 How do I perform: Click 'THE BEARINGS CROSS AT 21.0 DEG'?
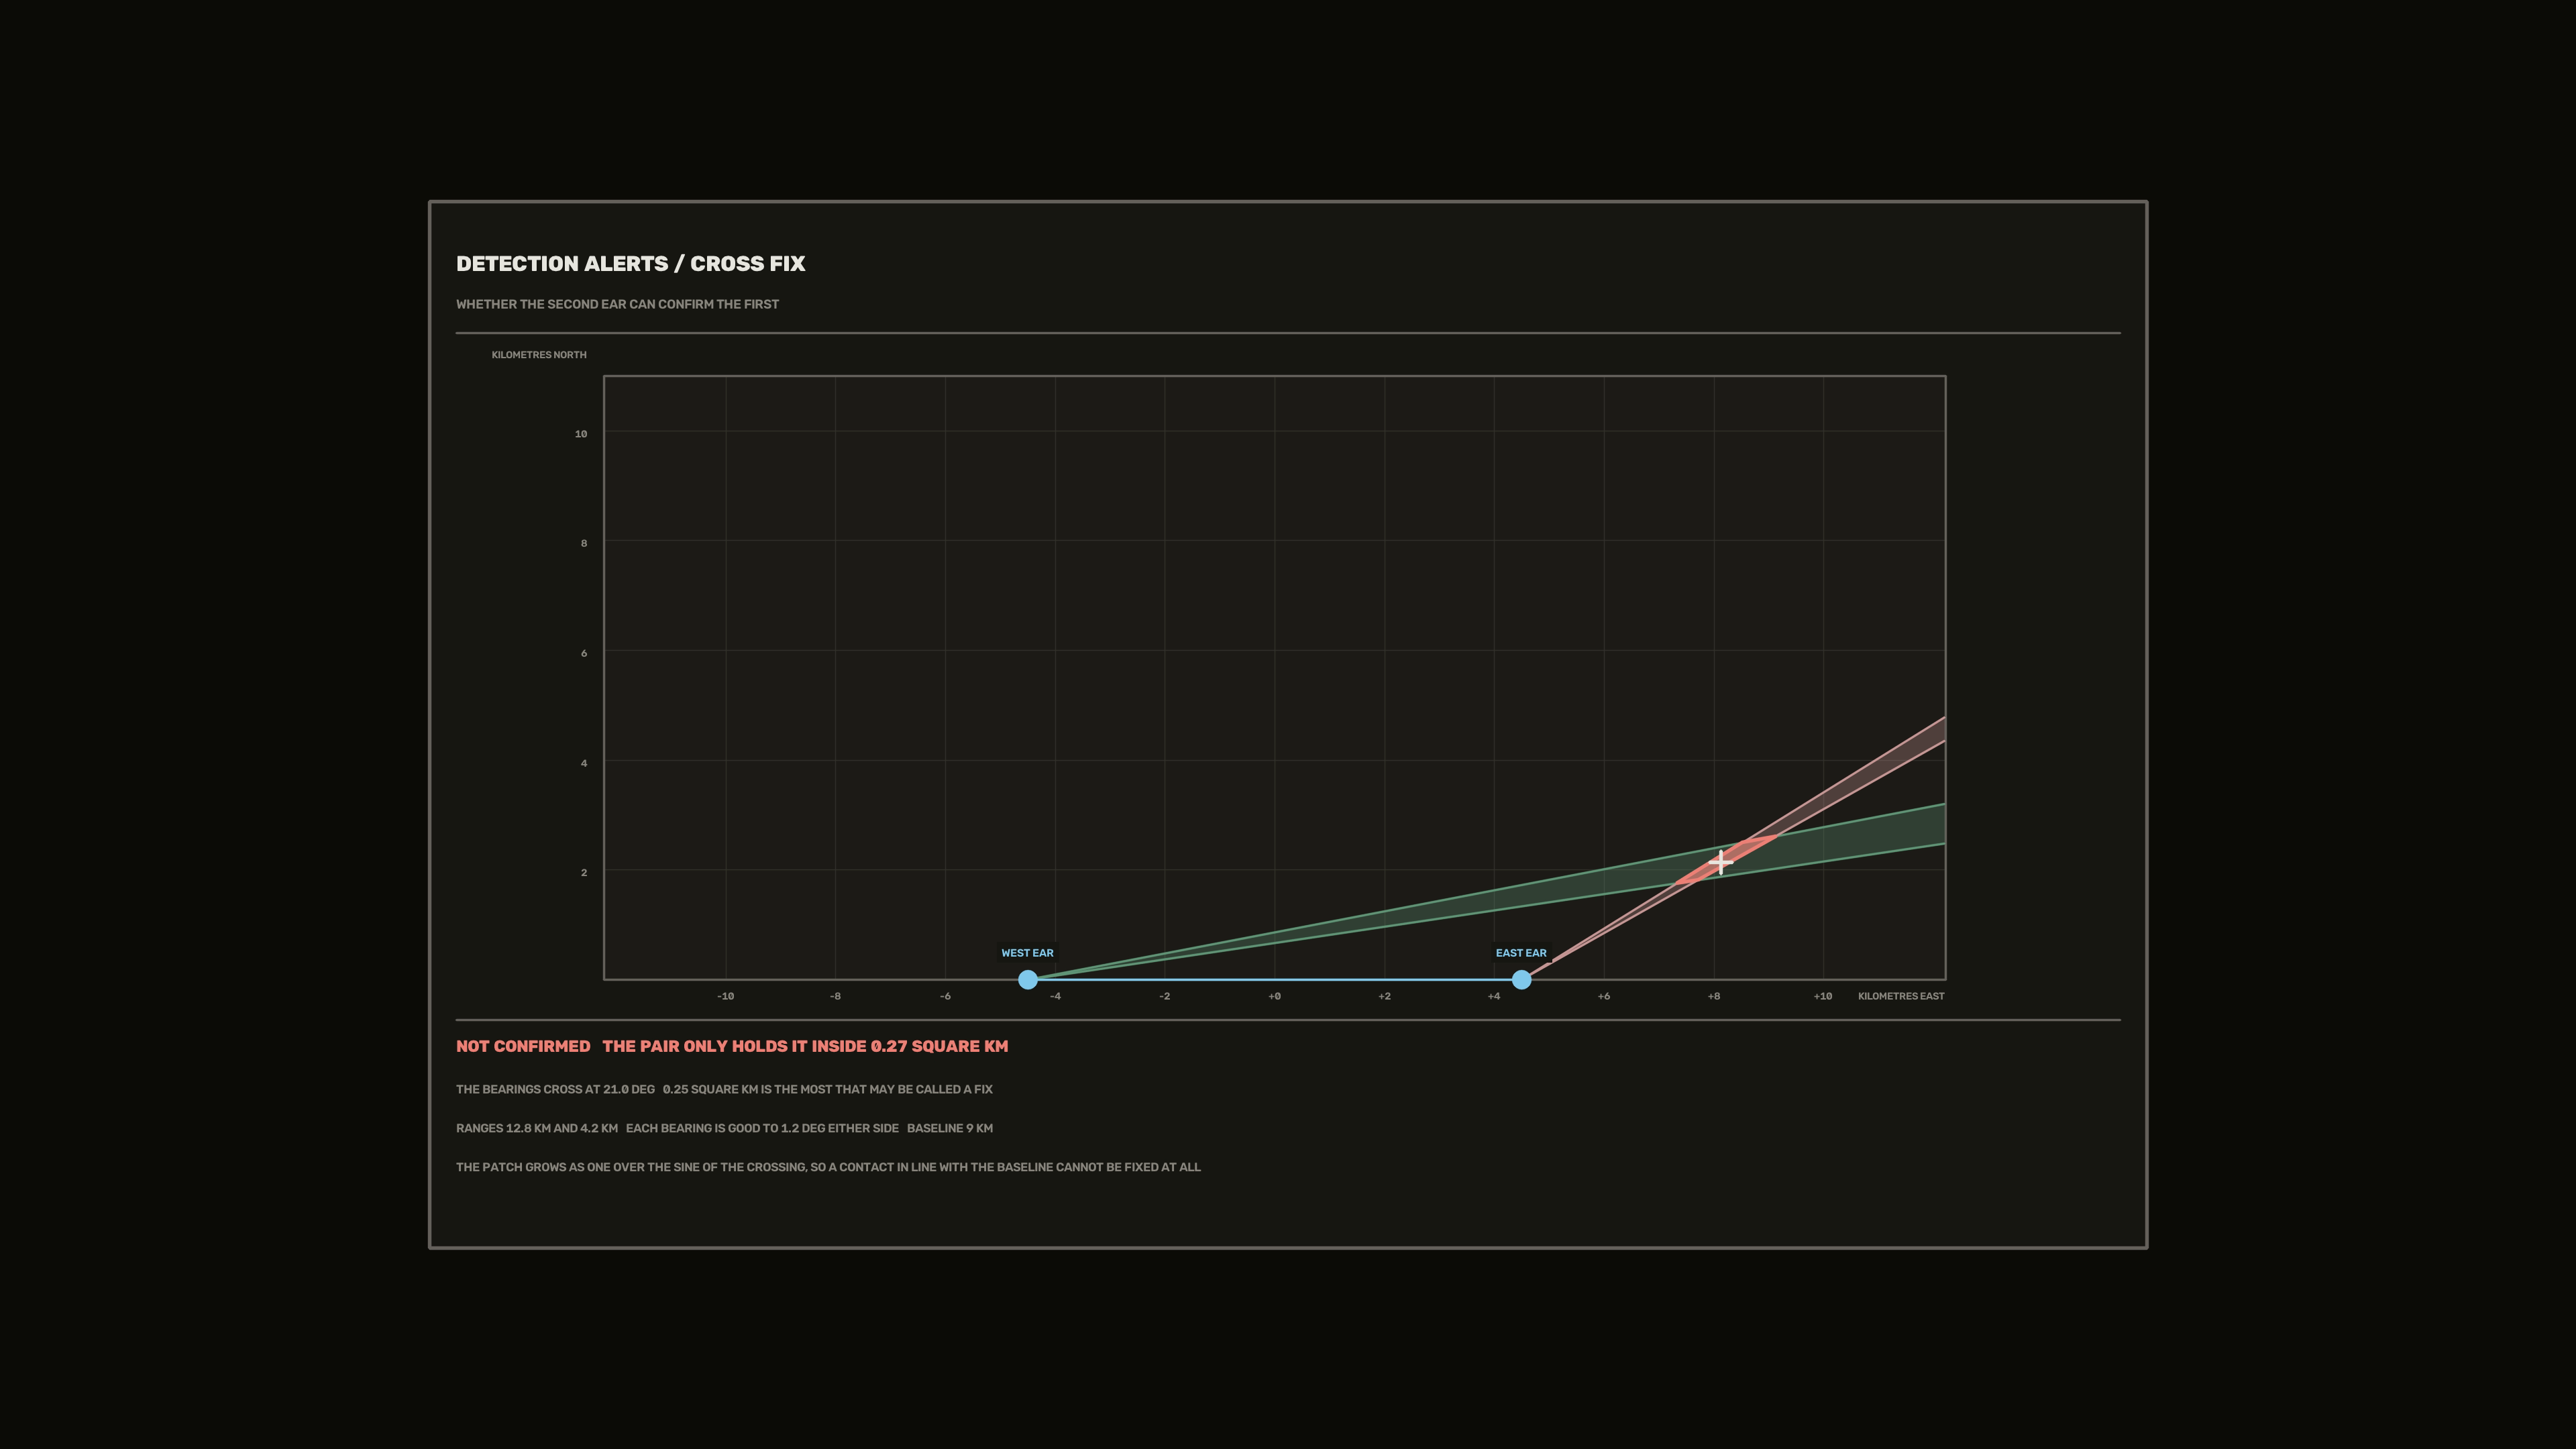(555, 1089)
